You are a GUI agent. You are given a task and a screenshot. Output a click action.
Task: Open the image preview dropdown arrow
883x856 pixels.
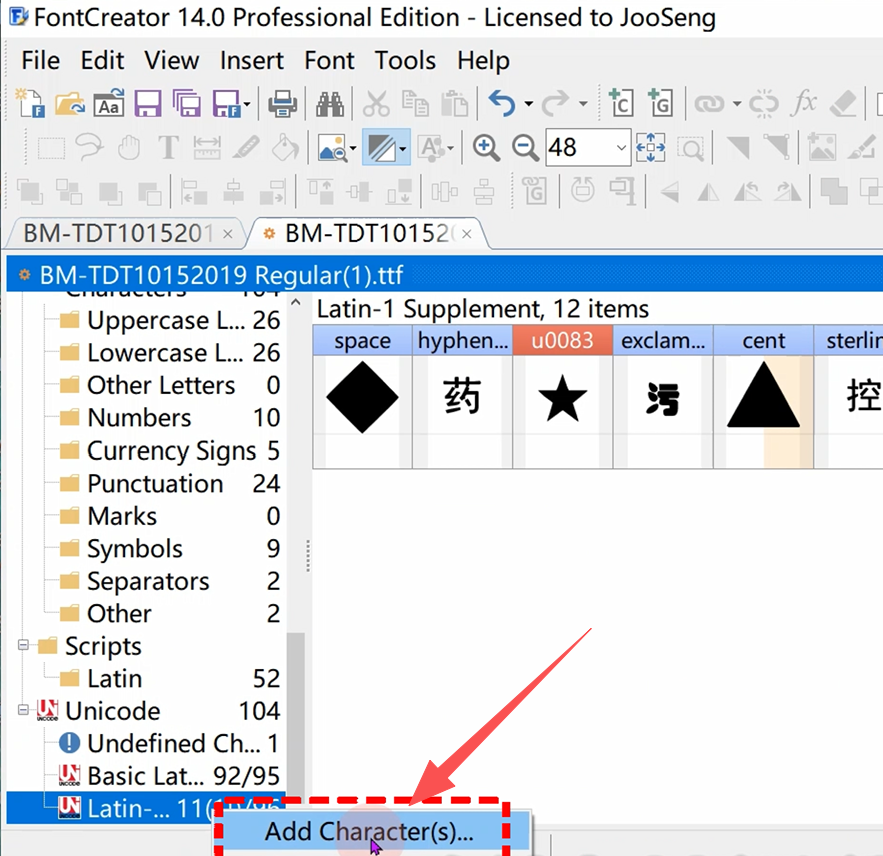[353, 149]
